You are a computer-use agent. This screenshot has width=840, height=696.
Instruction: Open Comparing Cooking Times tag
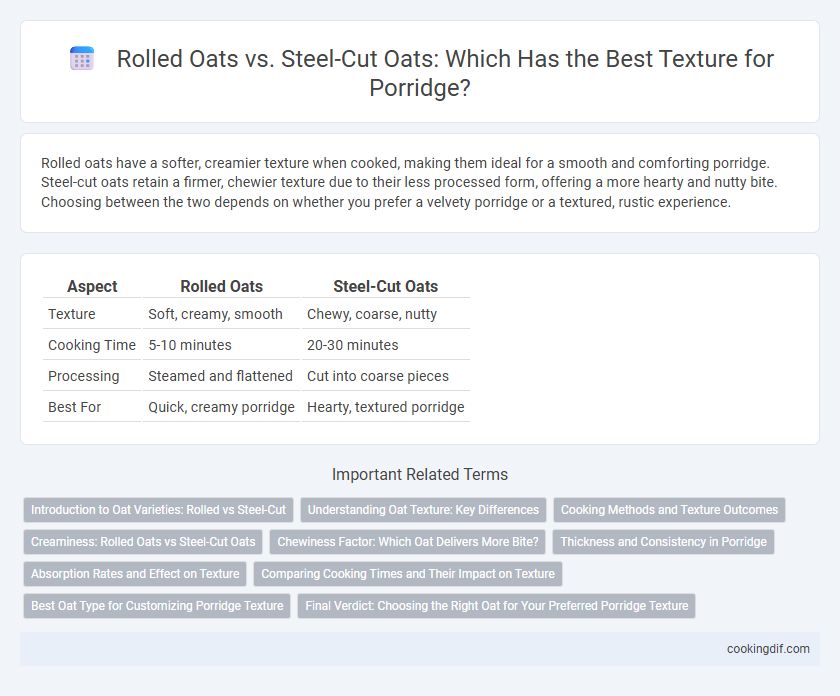(x=408, y=574)
